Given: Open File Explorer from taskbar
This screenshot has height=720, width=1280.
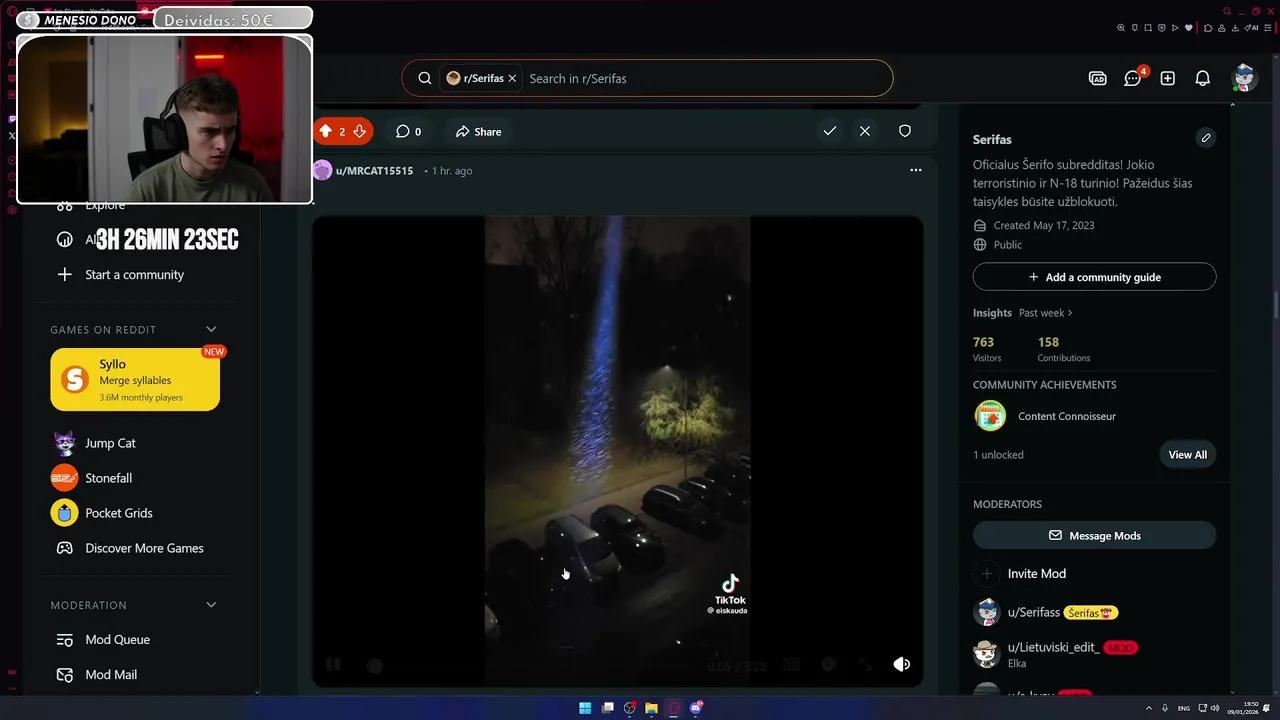Looking at the screenshot, I should tap(651, 708).
